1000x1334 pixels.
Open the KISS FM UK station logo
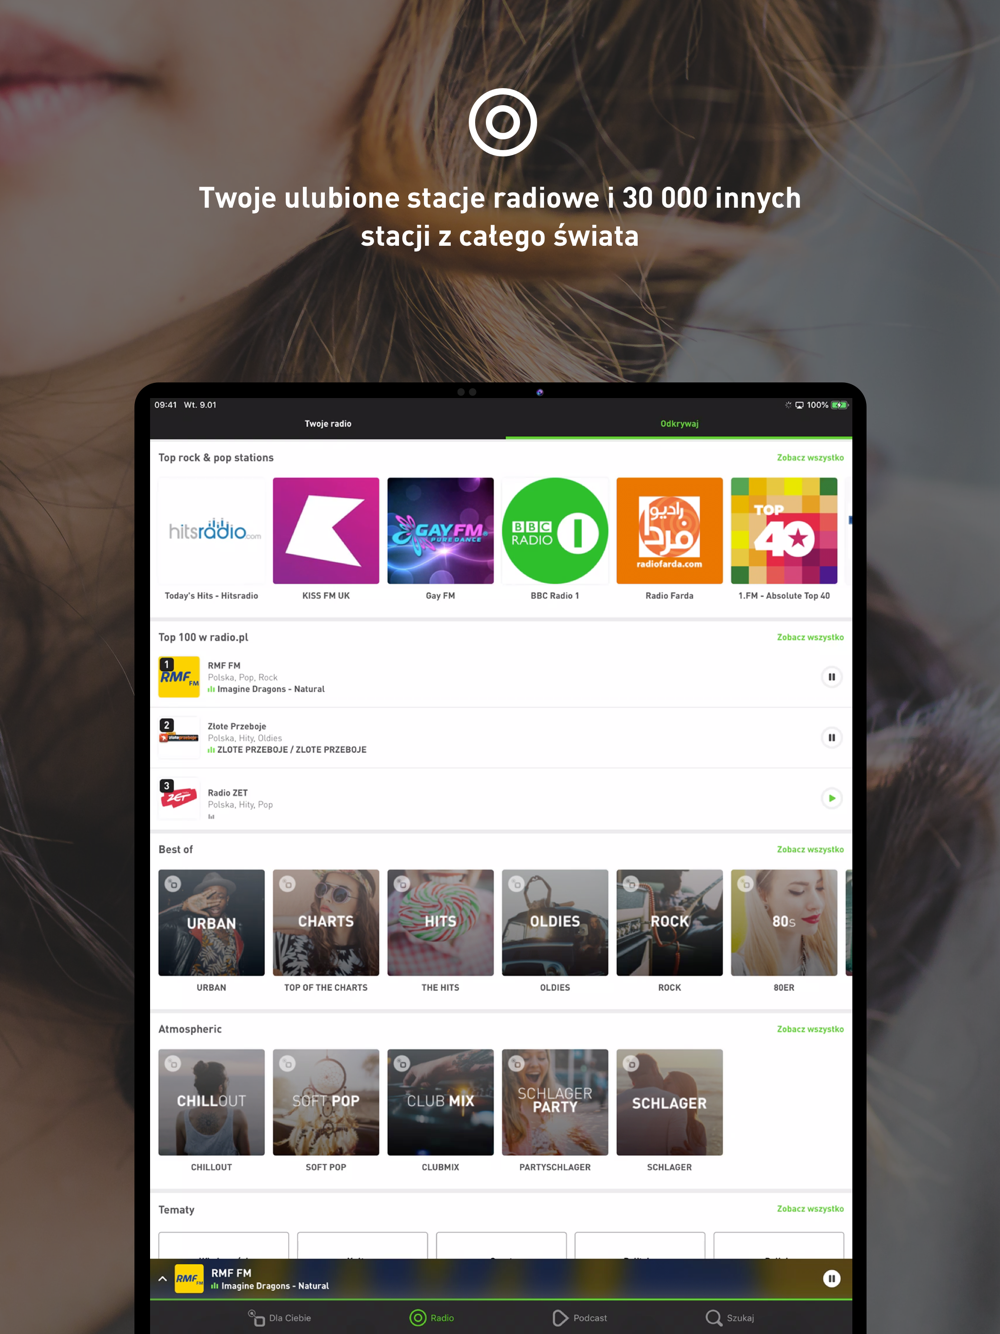(x=326, y=531)
